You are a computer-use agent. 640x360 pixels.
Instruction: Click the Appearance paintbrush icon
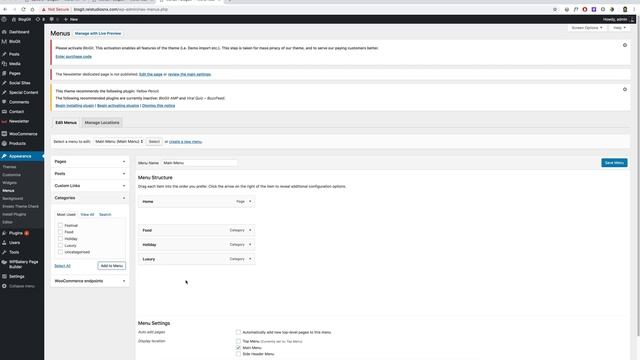coord(4,156)
